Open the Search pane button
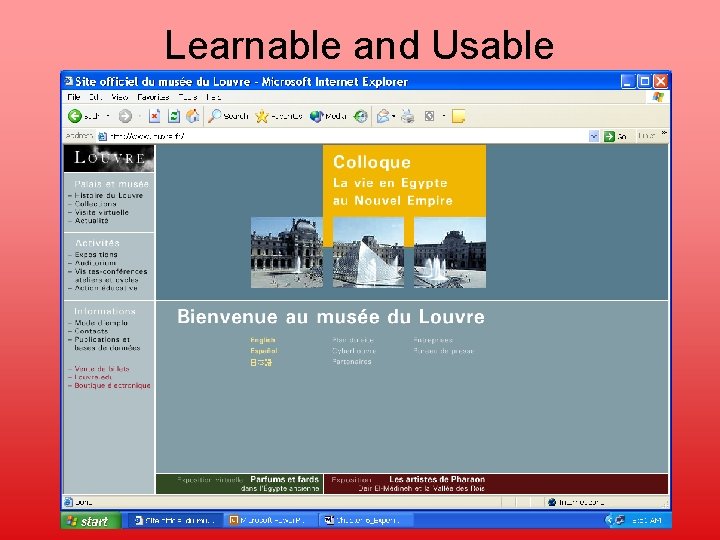 [x=228, y=116]
